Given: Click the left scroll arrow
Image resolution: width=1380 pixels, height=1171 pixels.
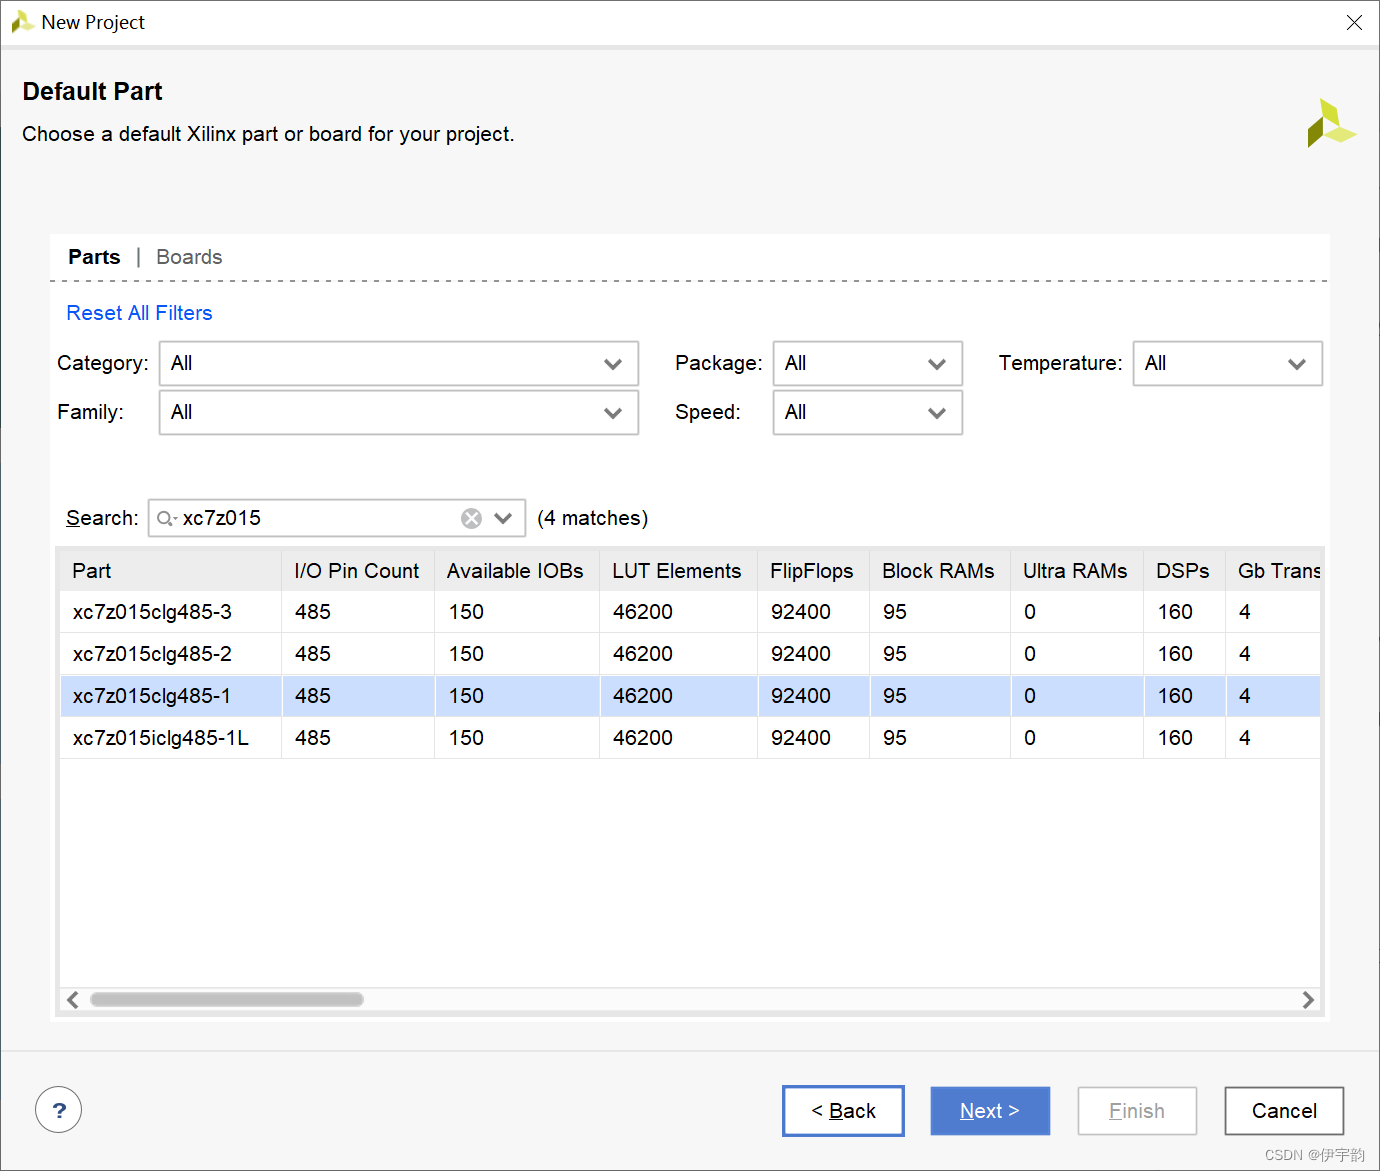Looking at the screenshot, I should point(73,1000).
